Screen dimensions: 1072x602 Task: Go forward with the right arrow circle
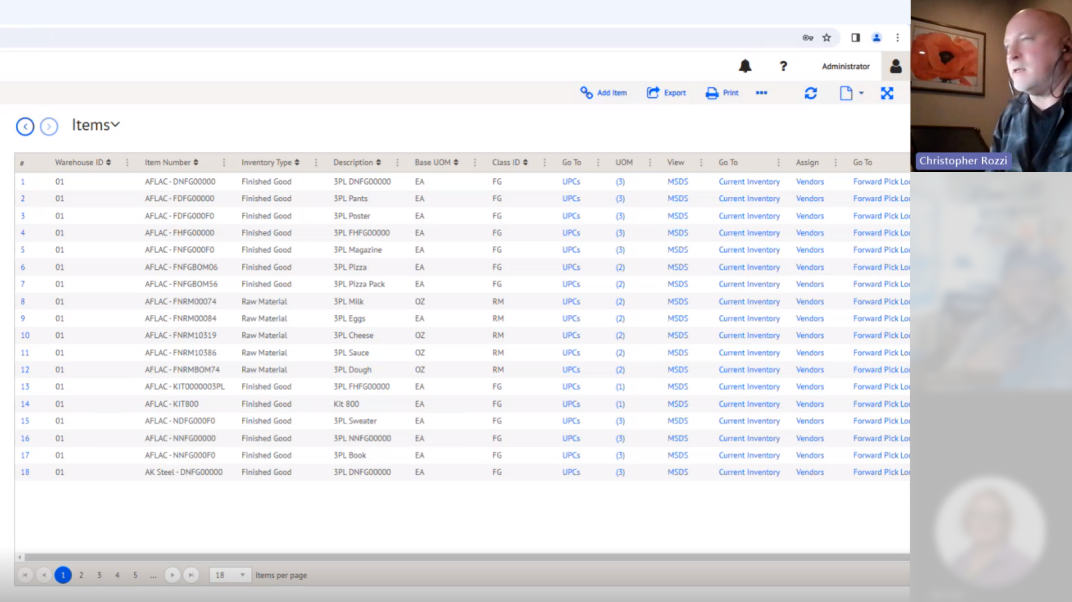pyautogui.click(x=49, y=126)
